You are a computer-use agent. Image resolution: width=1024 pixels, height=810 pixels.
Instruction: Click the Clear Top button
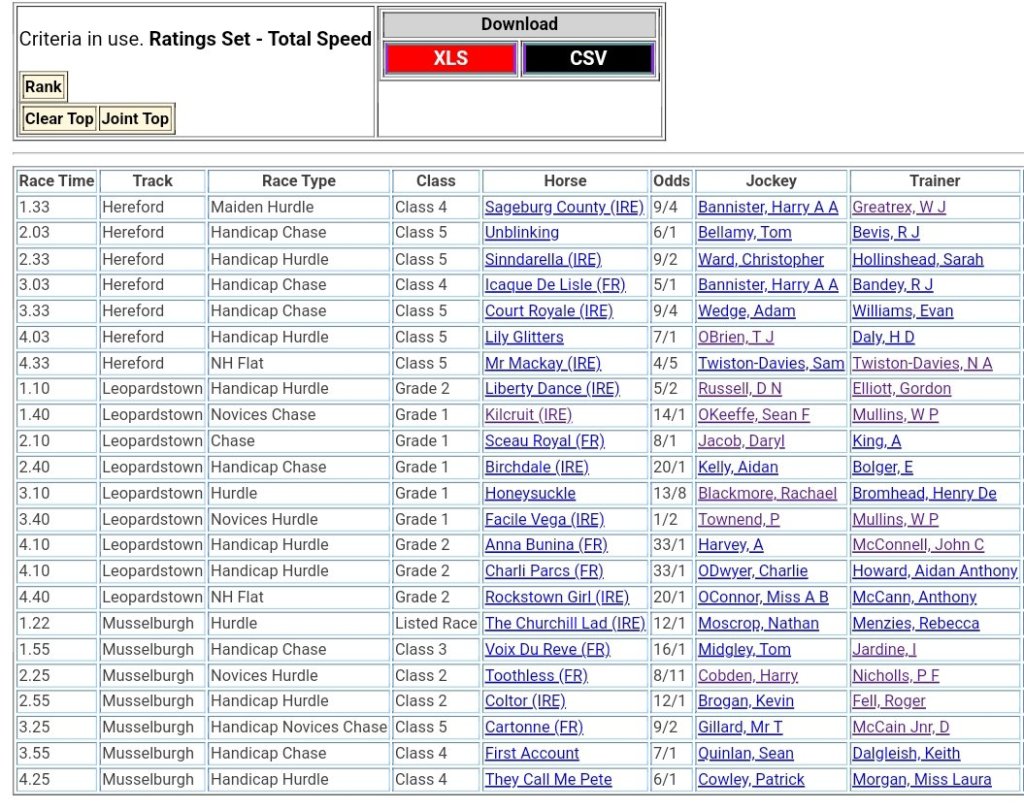click(x=59, y=119)
